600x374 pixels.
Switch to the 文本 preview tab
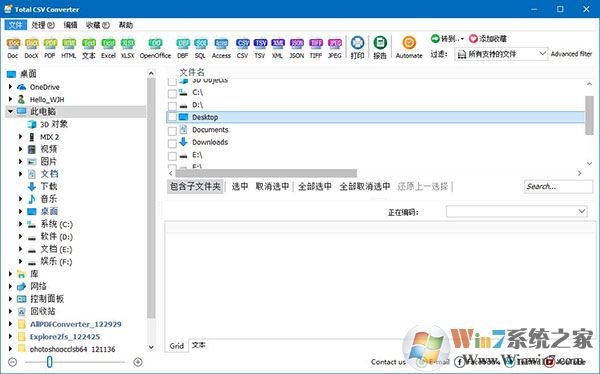(x=199, y=345)
